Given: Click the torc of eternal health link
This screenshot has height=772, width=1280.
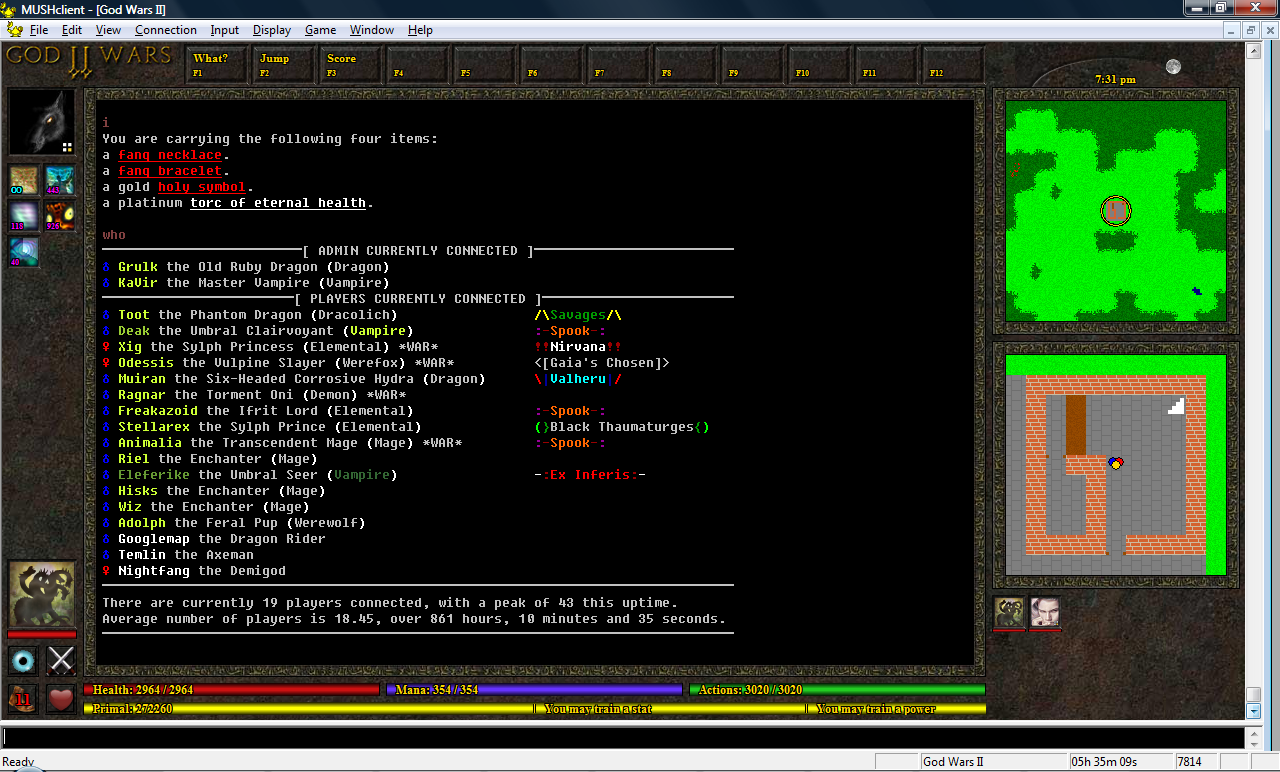Looking at the screenshot, I should (278, 203).
